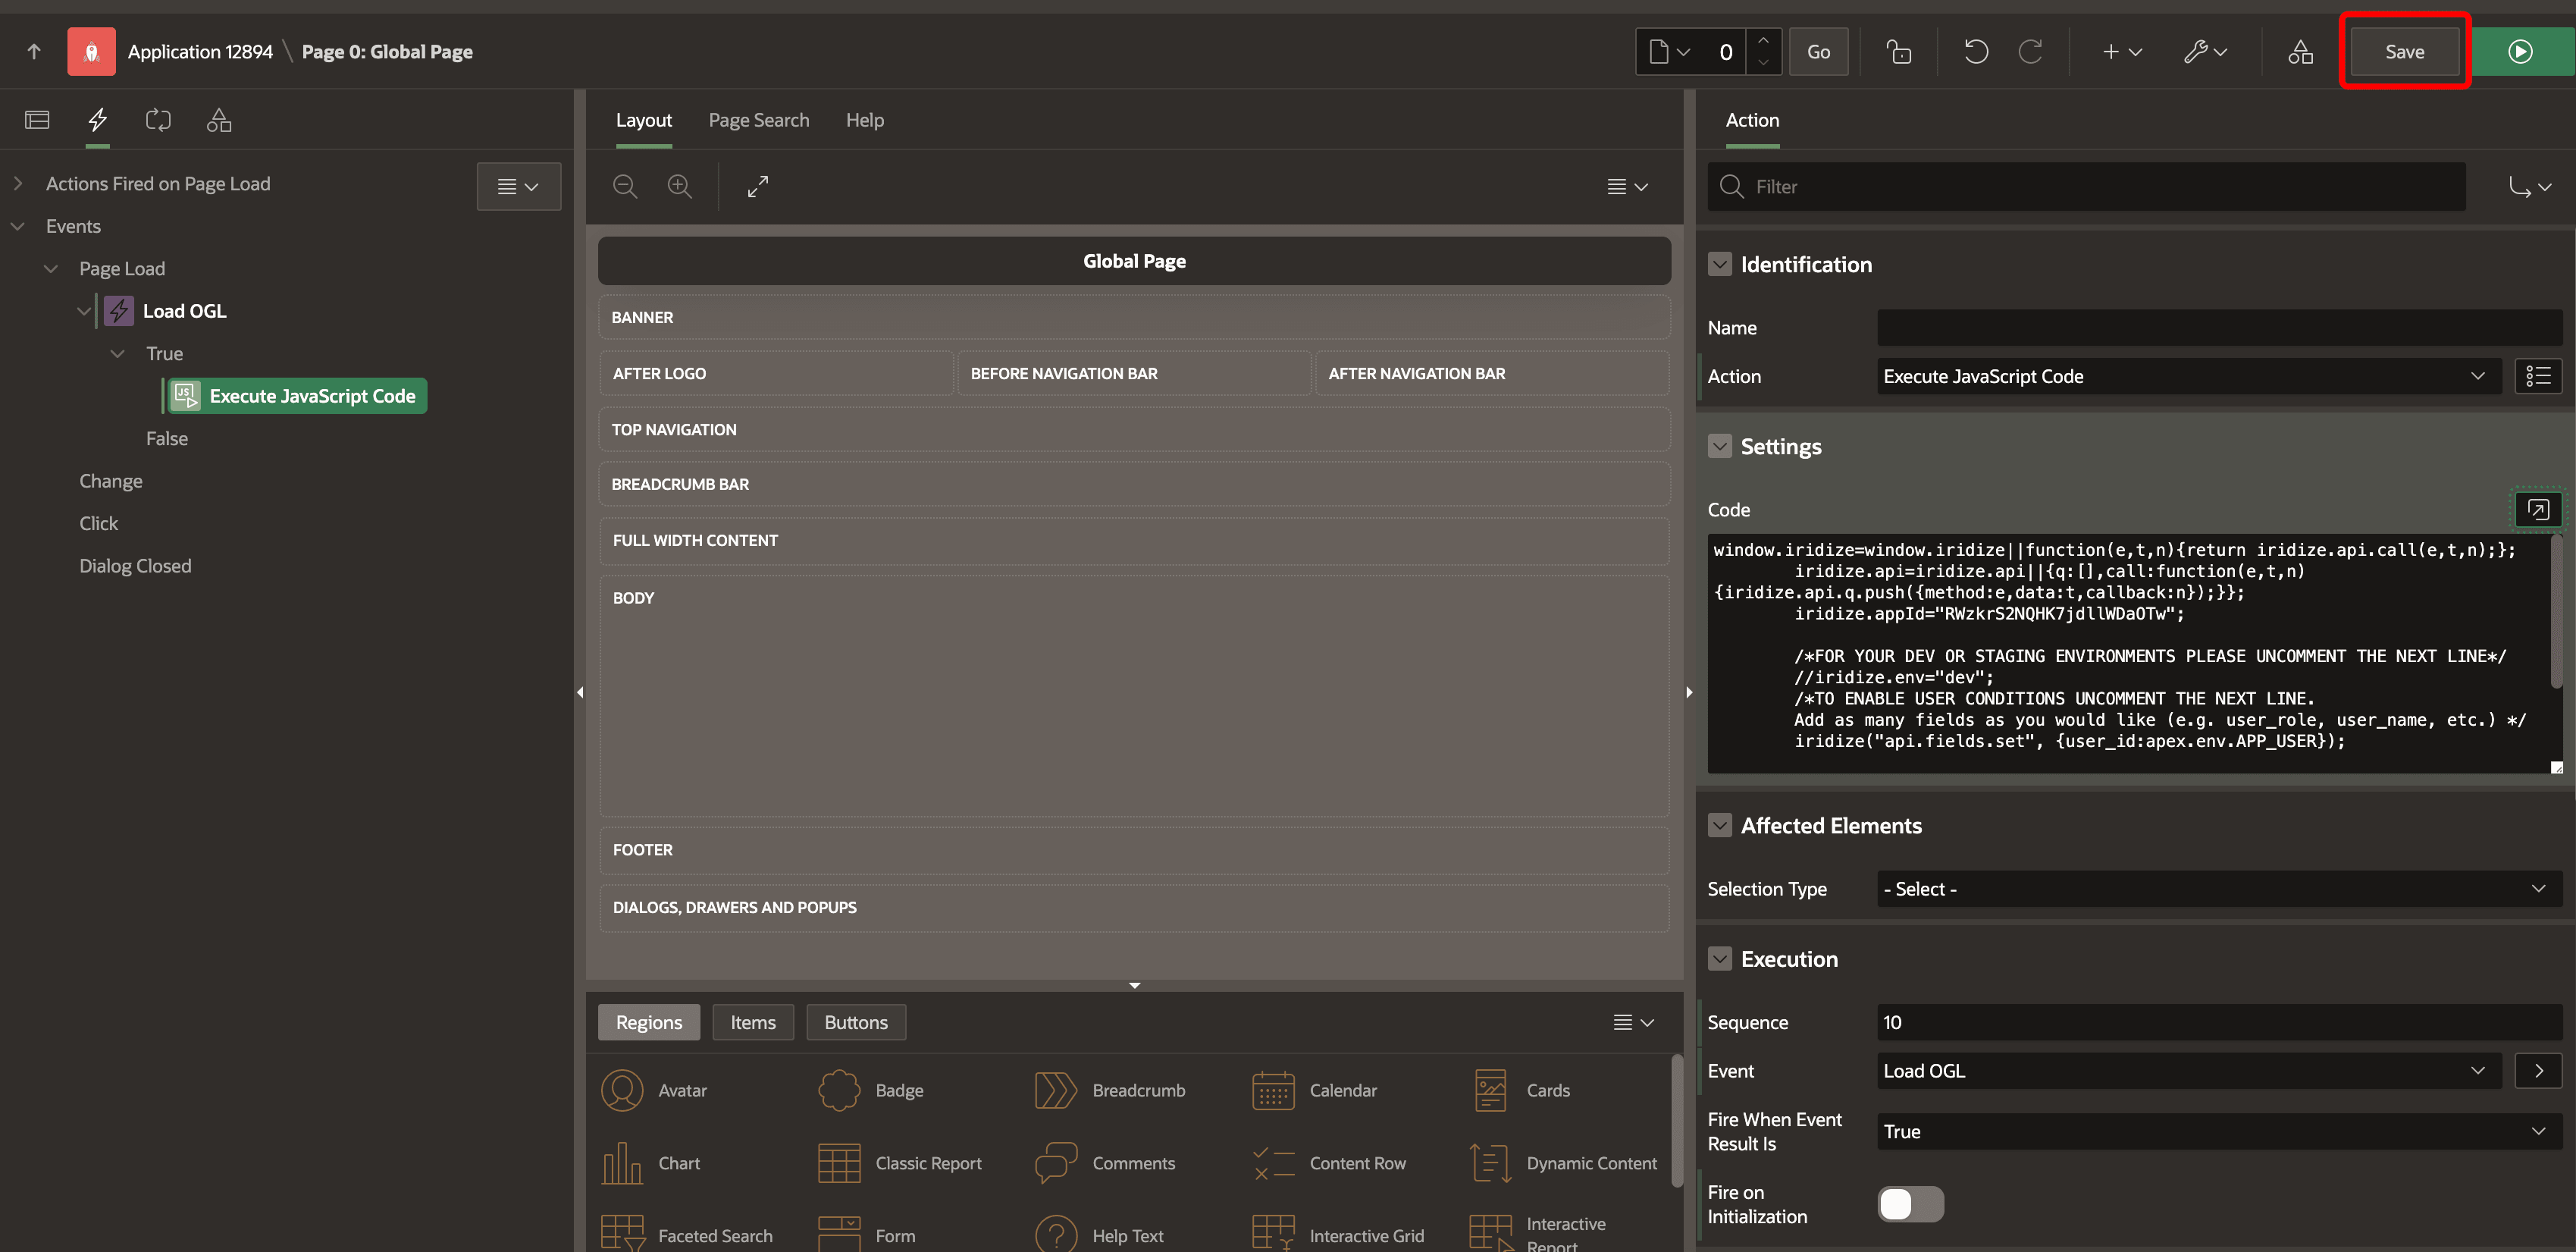Select the Items gallery tab
2576x1252 pixels.
pyautogui.click(x=752, y=1022)
